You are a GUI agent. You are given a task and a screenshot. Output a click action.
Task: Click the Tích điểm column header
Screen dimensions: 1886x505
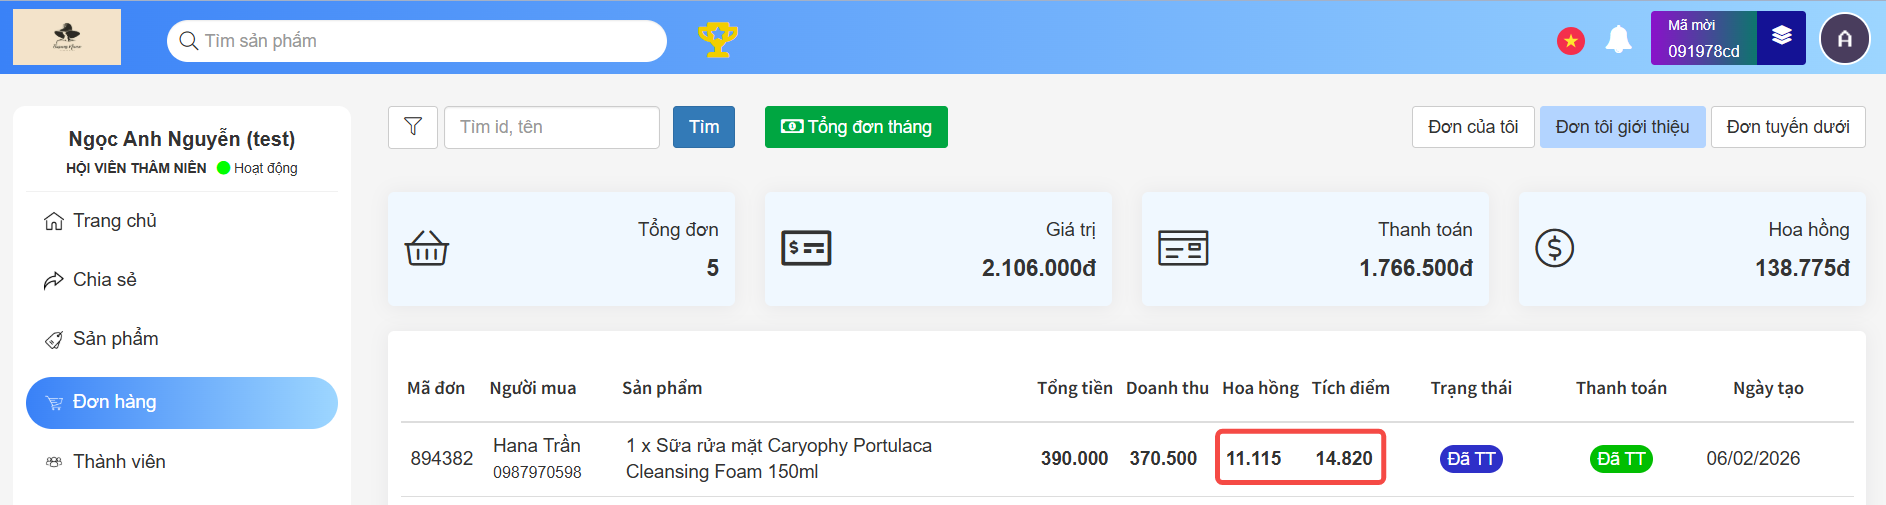[1351, 389]
